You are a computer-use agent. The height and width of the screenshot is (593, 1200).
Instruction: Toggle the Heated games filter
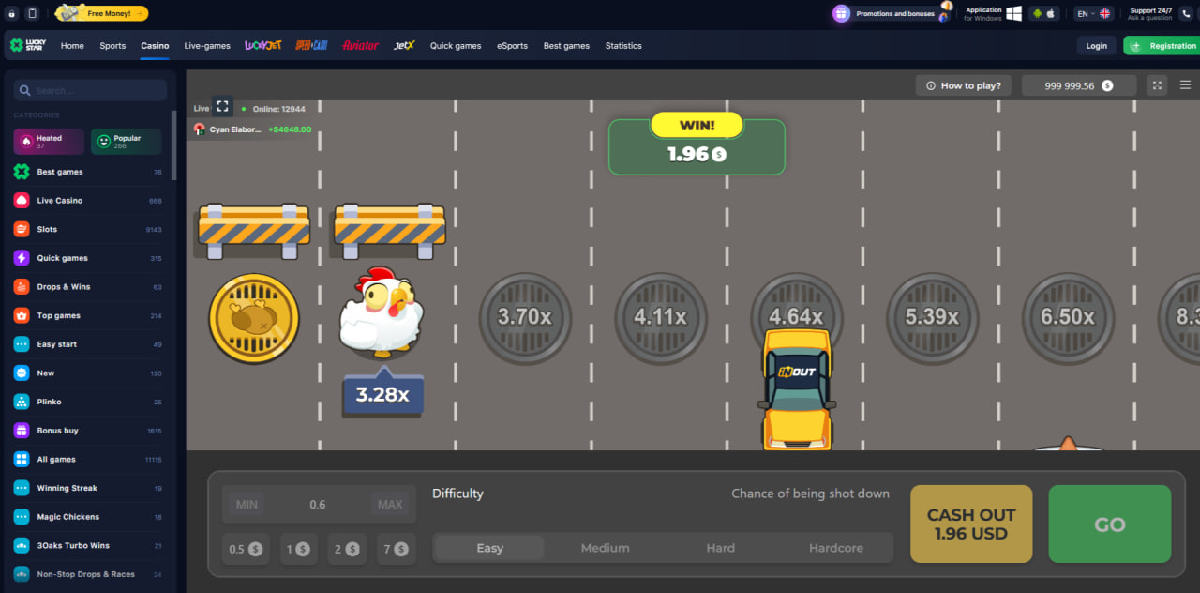[x=47, y=141]
